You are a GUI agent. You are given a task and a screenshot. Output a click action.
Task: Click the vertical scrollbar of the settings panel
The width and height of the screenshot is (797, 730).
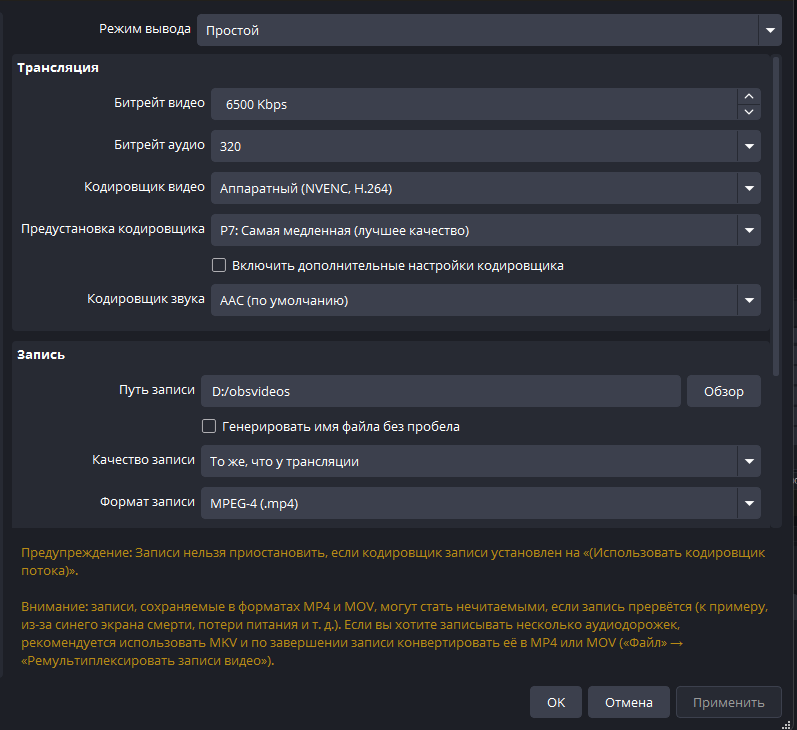(x=775, y=200)
